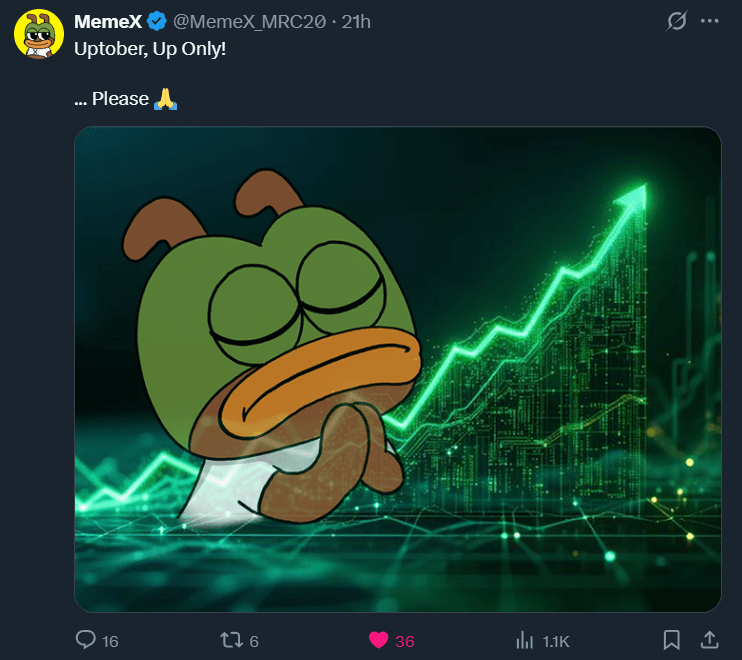Screen dimensions: 742x660
Task: Open the praying frog chart image
Action: (x=397, y=368)
